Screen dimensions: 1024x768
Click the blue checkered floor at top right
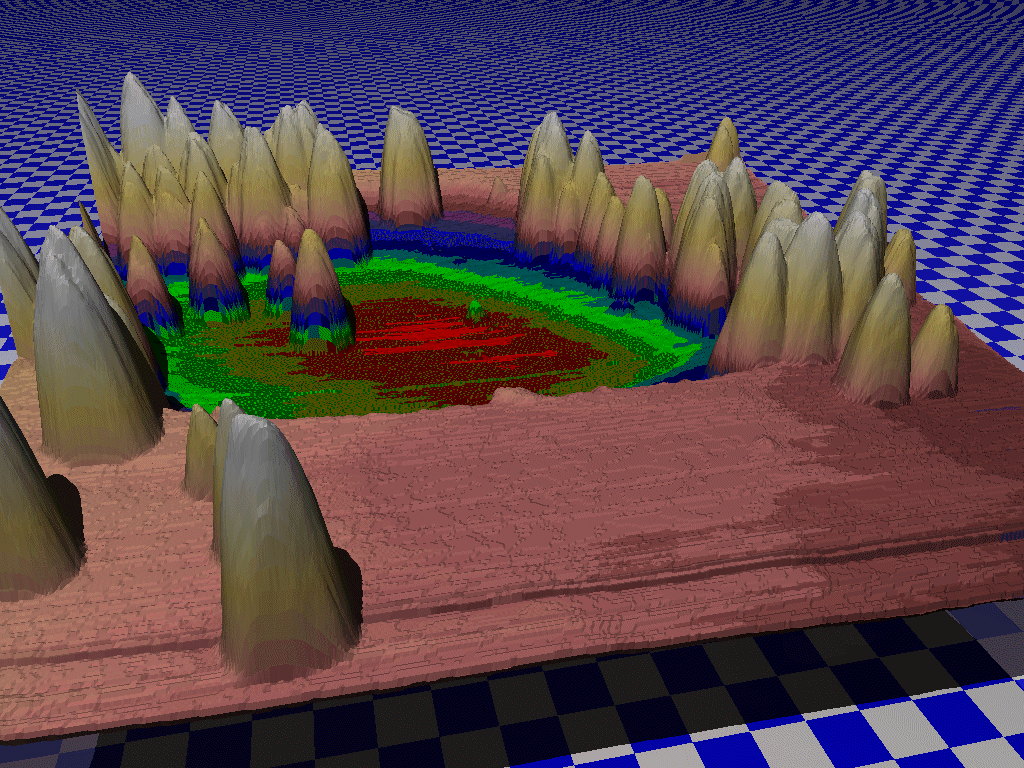pos(850,80)
